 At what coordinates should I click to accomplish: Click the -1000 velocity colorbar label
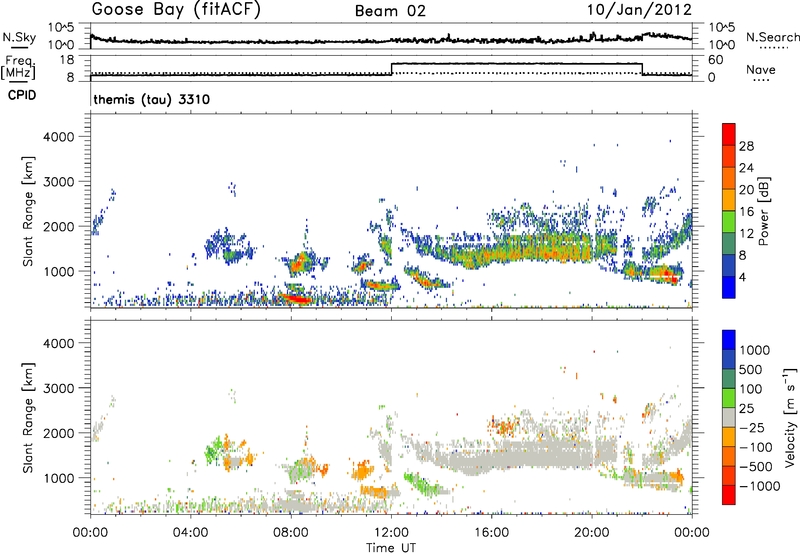click(759, 486)
